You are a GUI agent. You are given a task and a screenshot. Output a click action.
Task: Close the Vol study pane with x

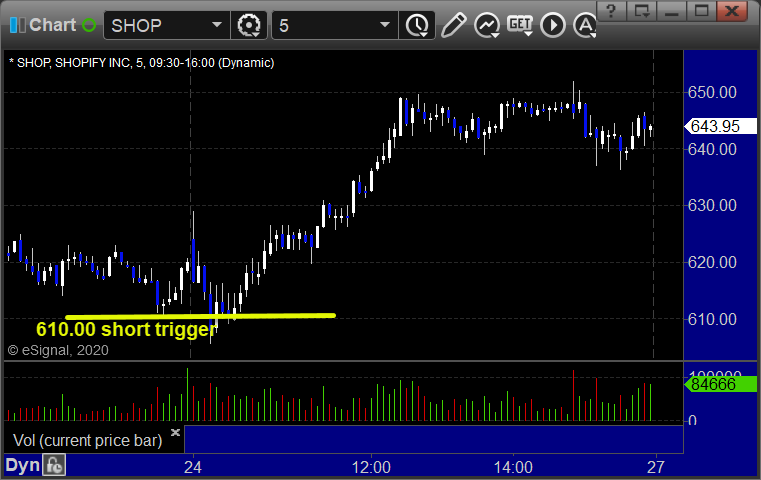click(175, 432)
